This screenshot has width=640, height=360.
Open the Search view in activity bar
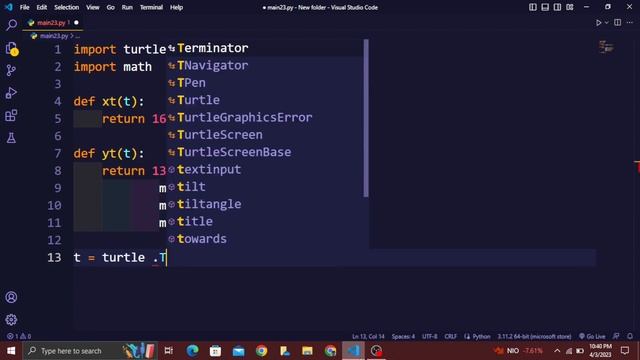[11, 25]
